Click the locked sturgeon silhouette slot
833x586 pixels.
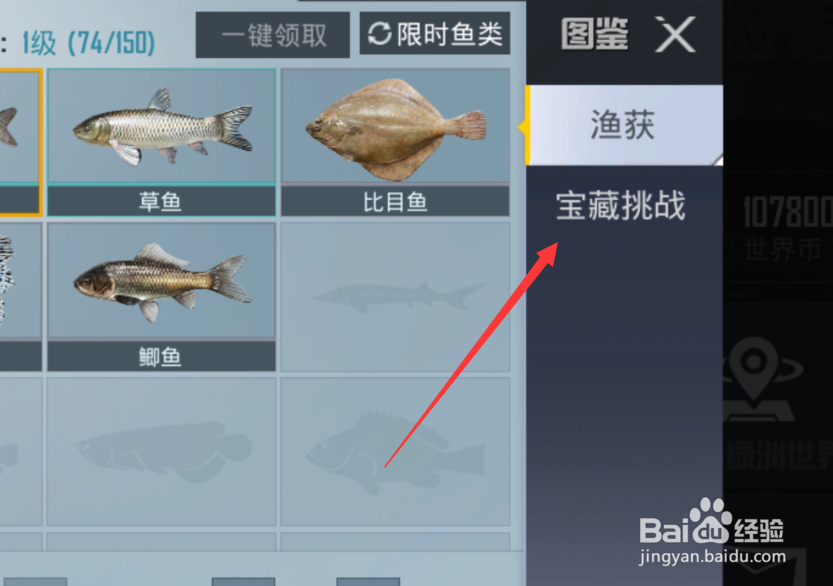coord(395,297)
